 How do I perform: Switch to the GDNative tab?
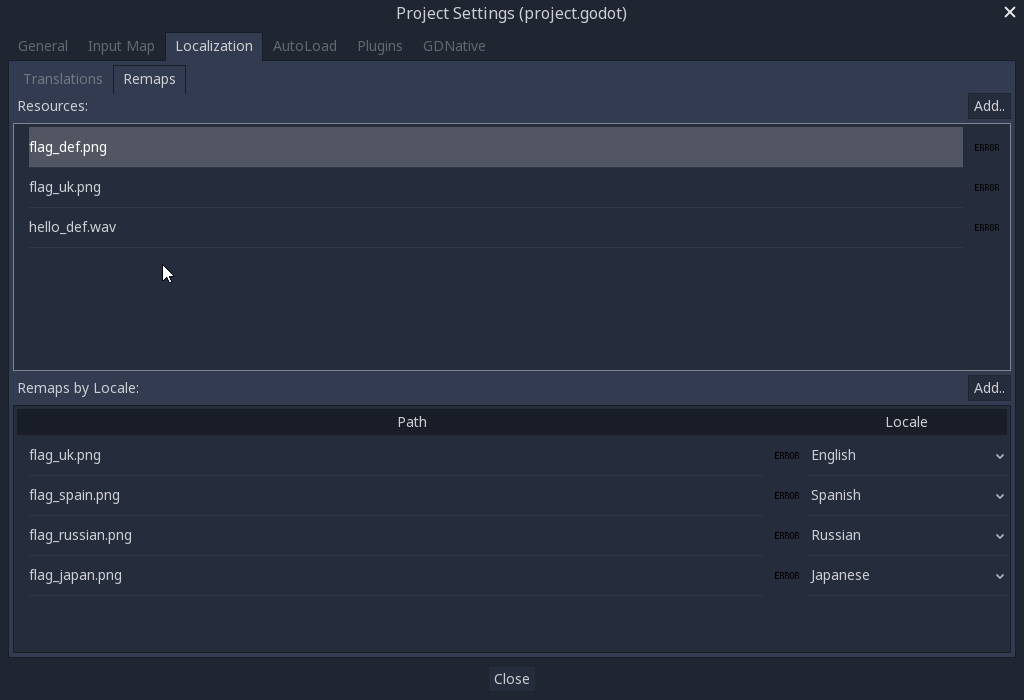(453, 46)
